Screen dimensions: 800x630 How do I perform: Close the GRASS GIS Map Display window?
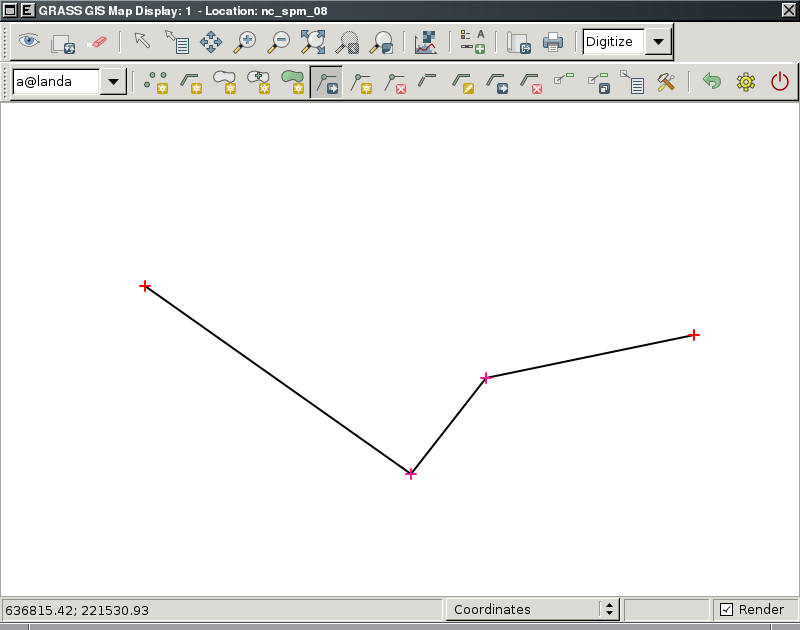click(789, 10)
